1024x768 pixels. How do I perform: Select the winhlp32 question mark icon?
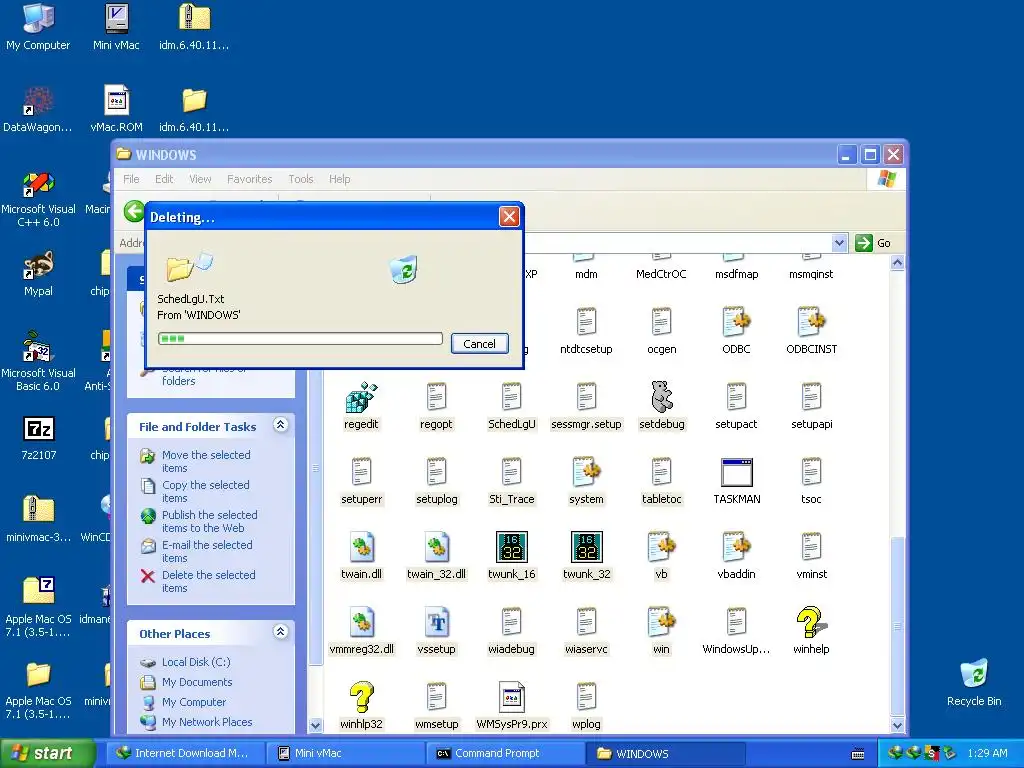click(361, 697)
